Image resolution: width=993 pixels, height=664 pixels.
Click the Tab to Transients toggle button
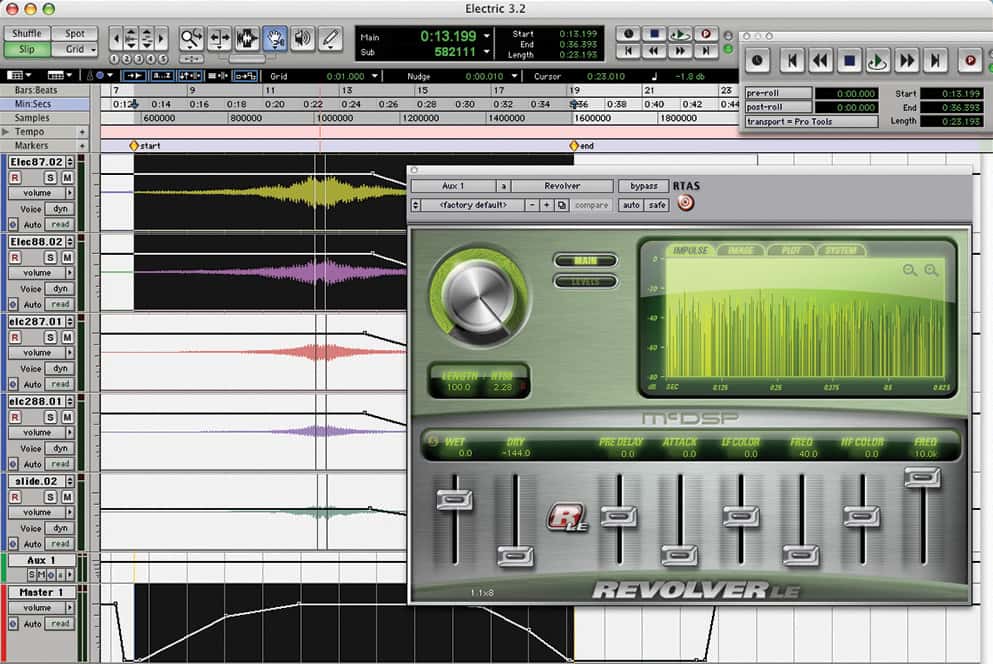pos(132,75)
